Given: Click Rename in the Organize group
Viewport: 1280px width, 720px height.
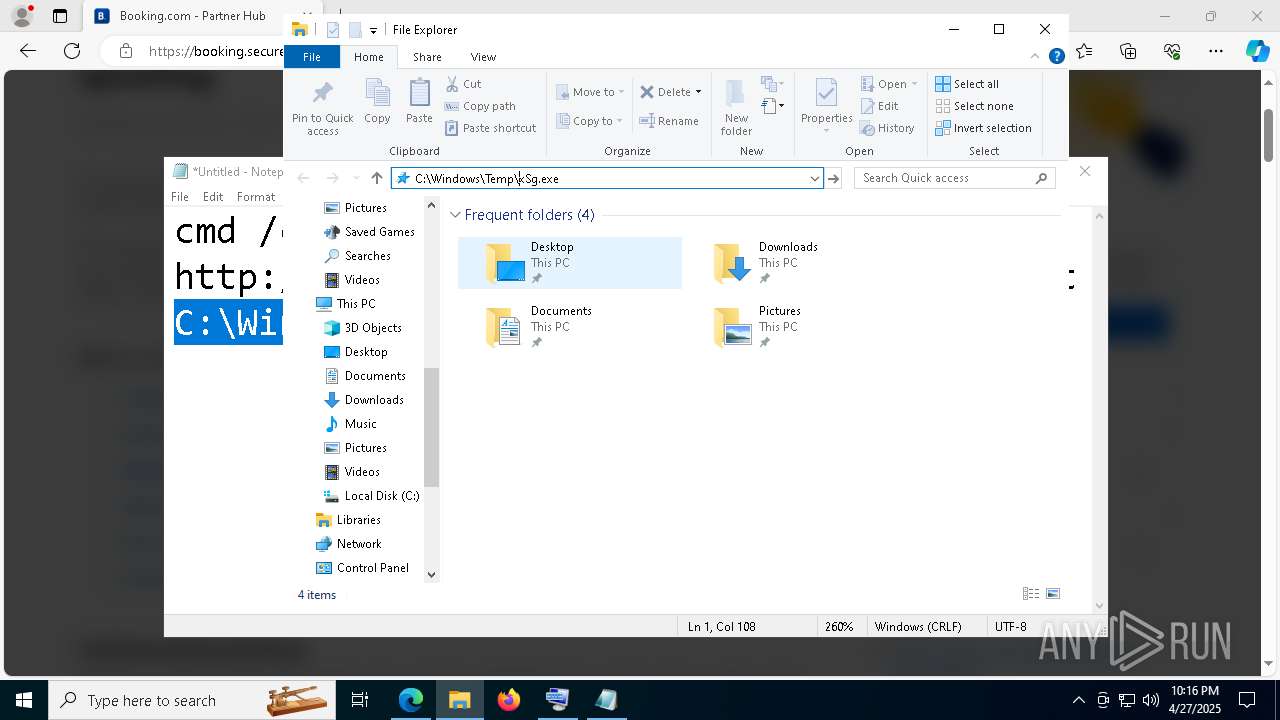Looking at the screenshot, I should (669, 121).
